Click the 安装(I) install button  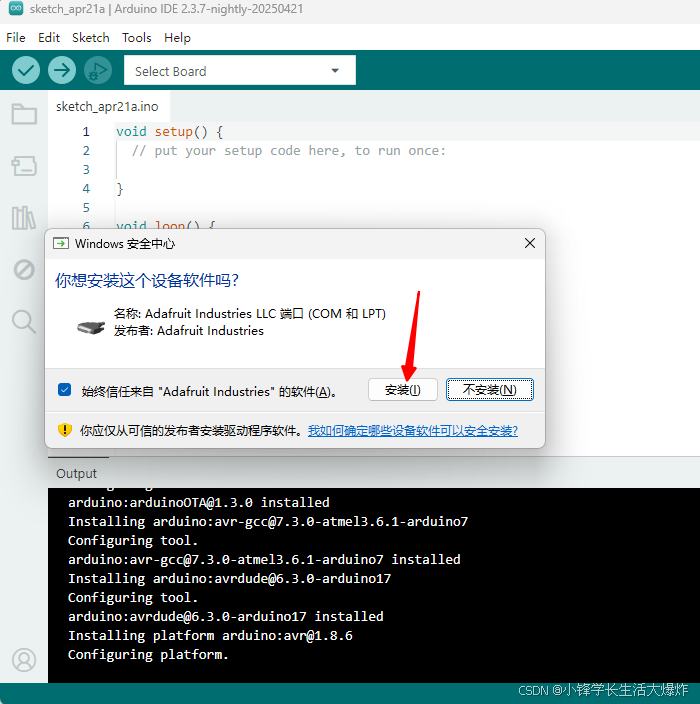click(x=403, y=390)
